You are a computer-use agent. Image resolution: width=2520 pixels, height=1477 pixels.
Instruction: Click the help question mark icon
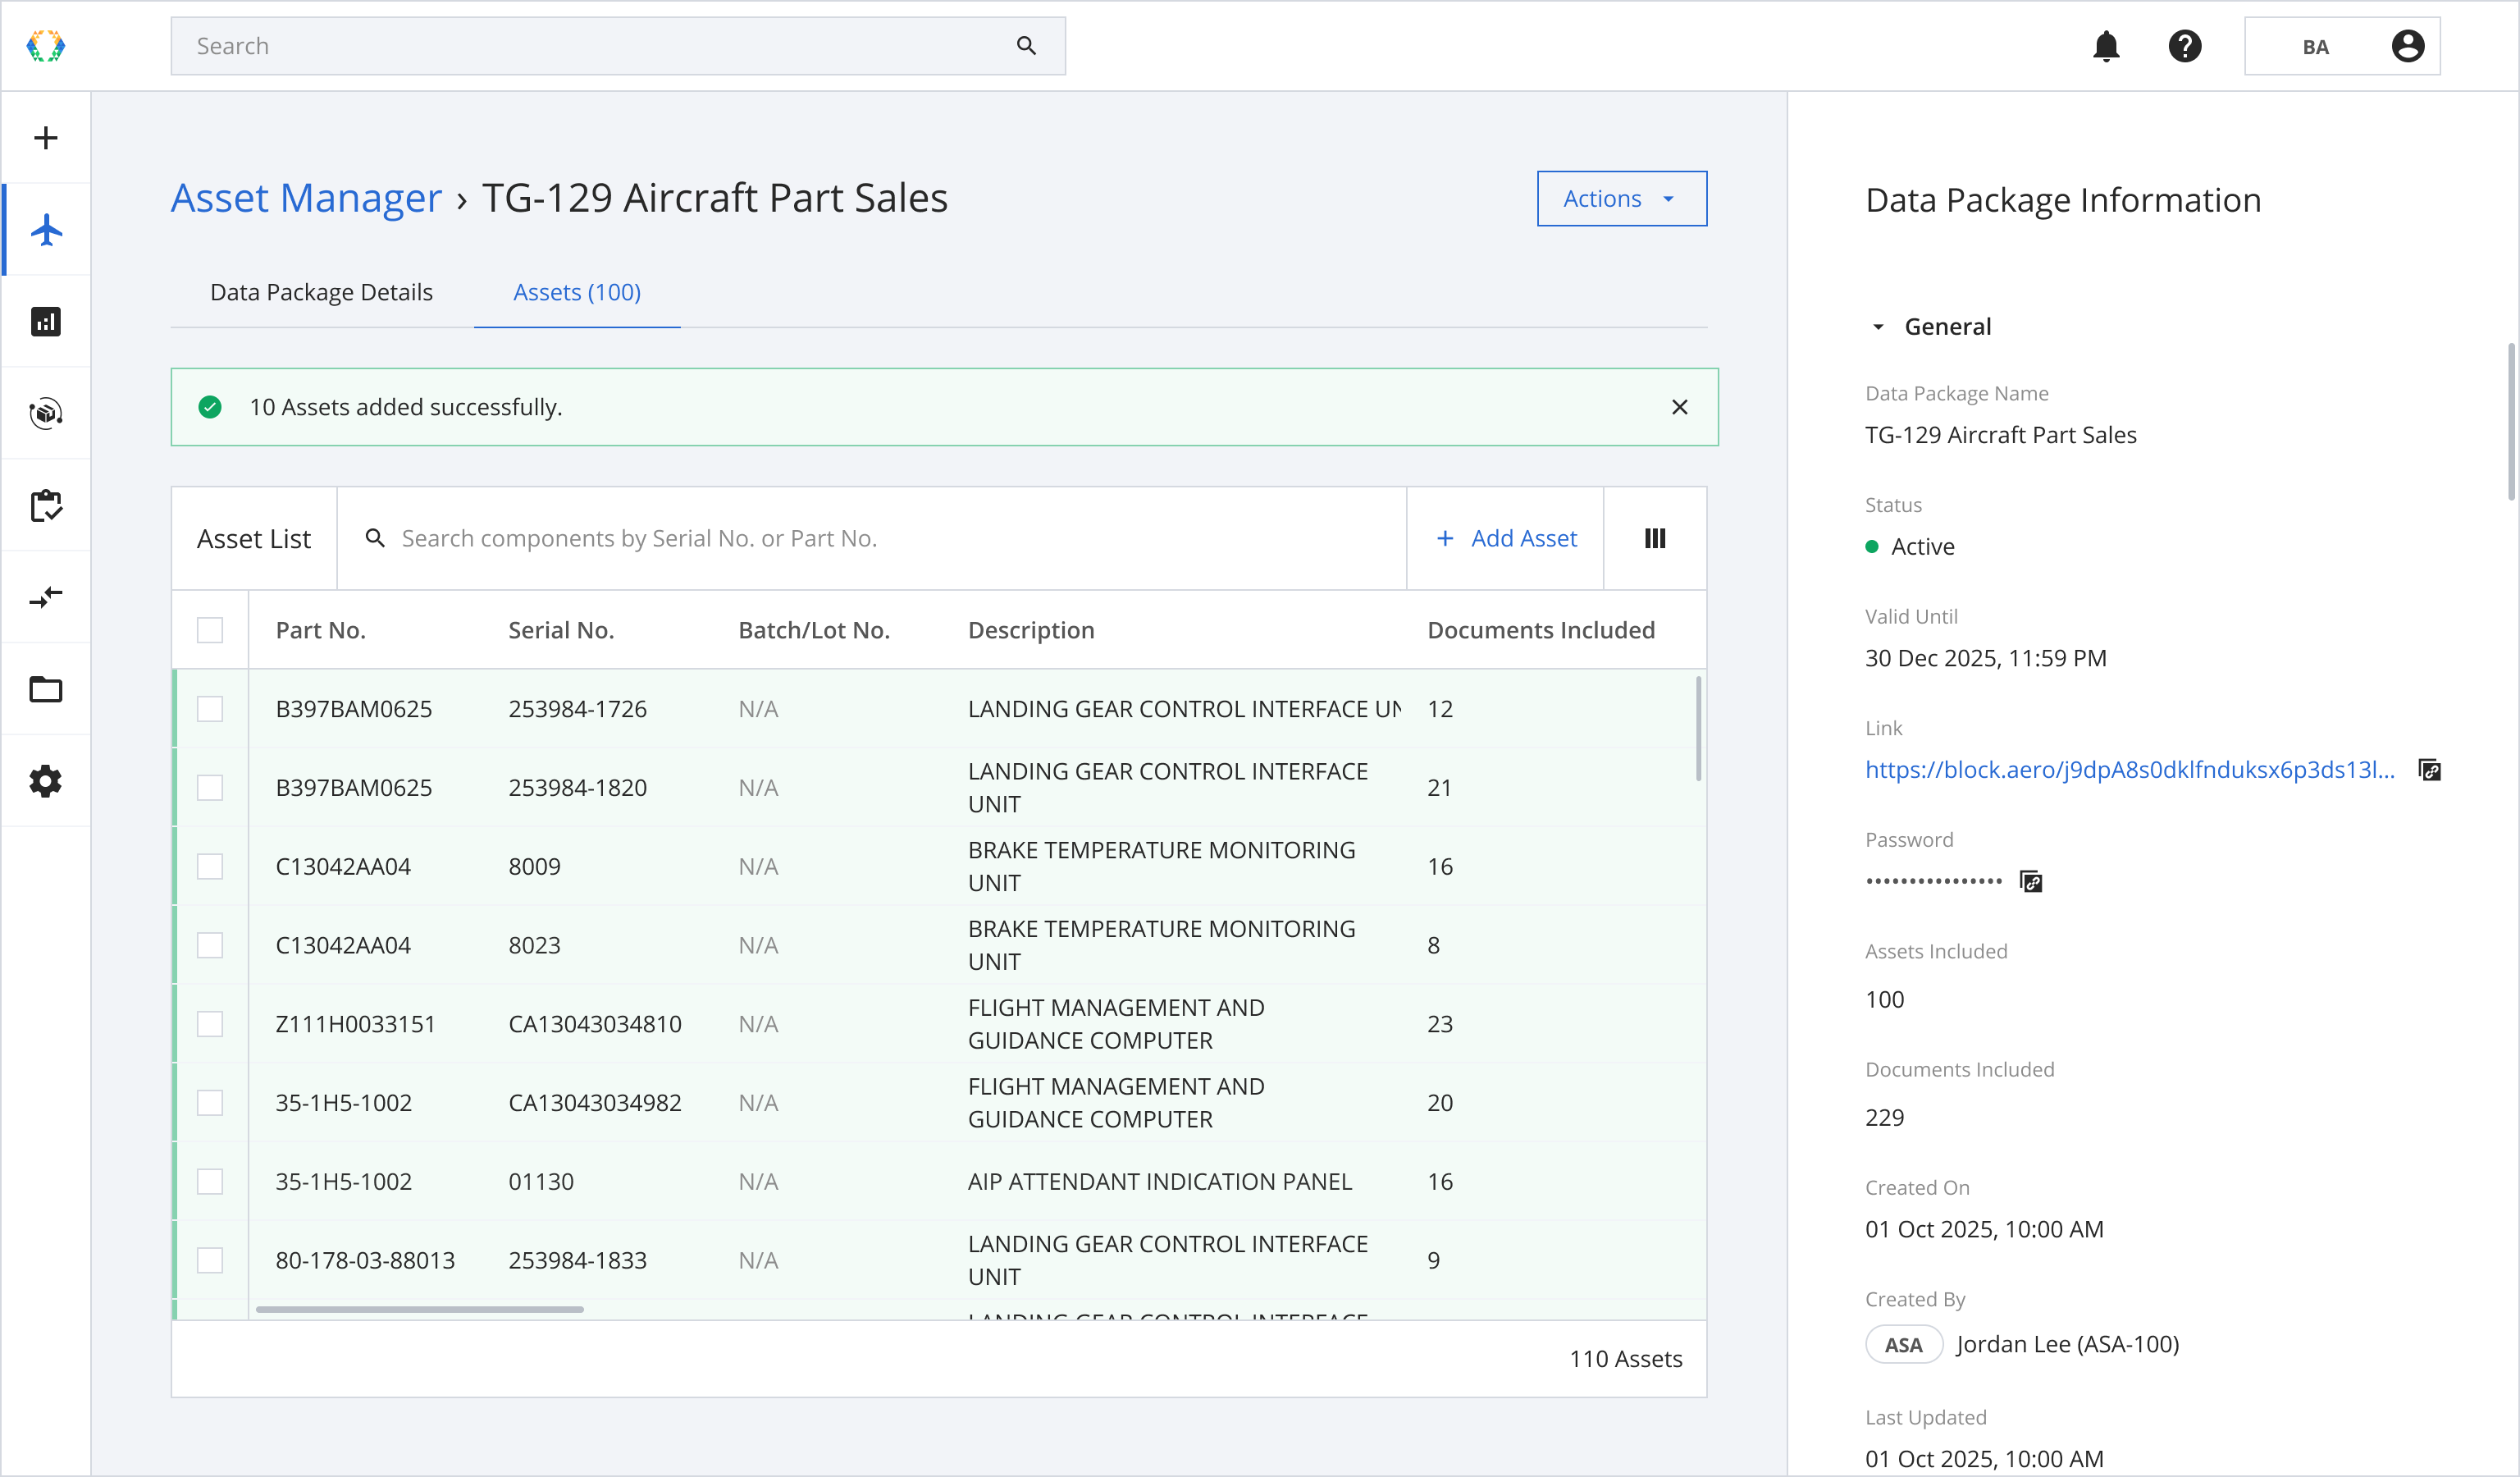2185,46
